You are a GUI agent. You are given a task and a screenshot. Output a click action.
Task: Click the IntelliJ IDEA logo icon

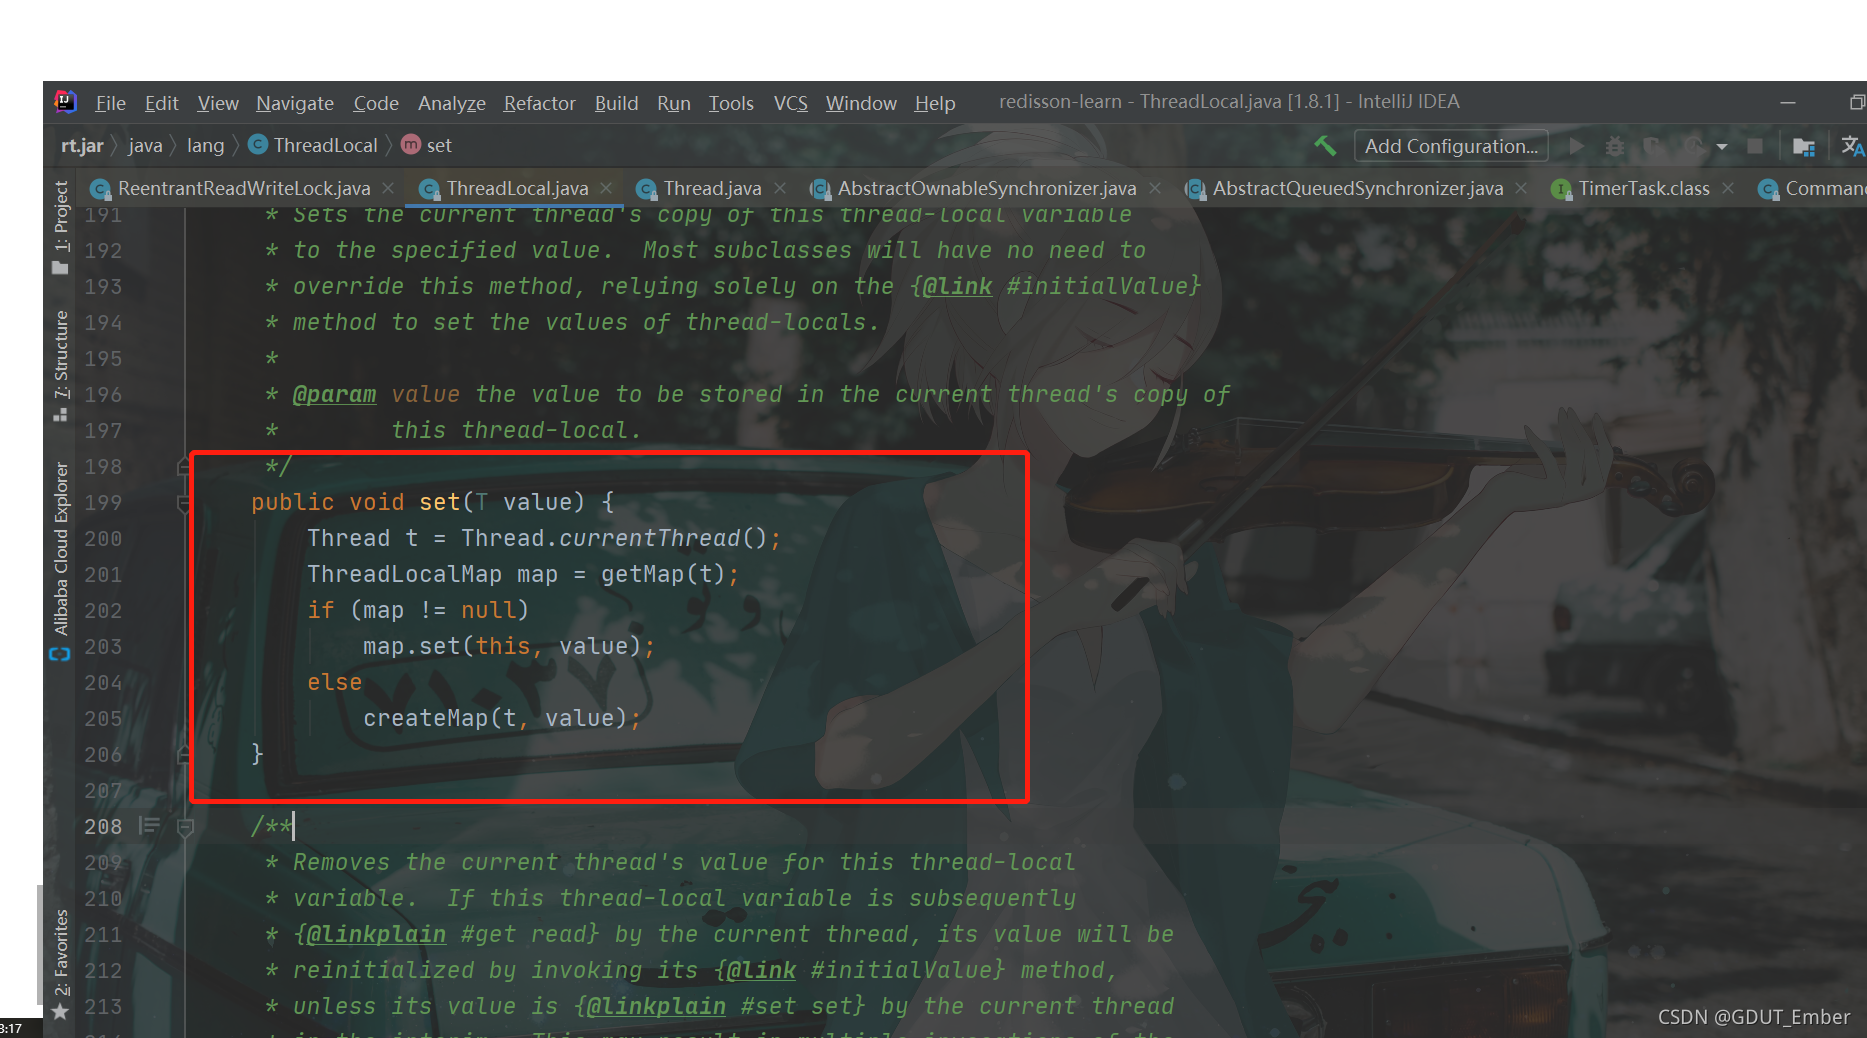(x=65, y=101)
